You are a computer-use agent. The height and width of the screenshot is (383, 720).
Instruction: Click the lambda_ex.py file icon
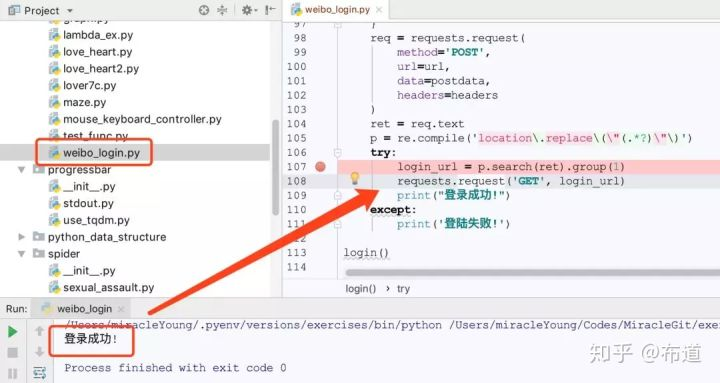pyautogui.click(x=54, y=35)
